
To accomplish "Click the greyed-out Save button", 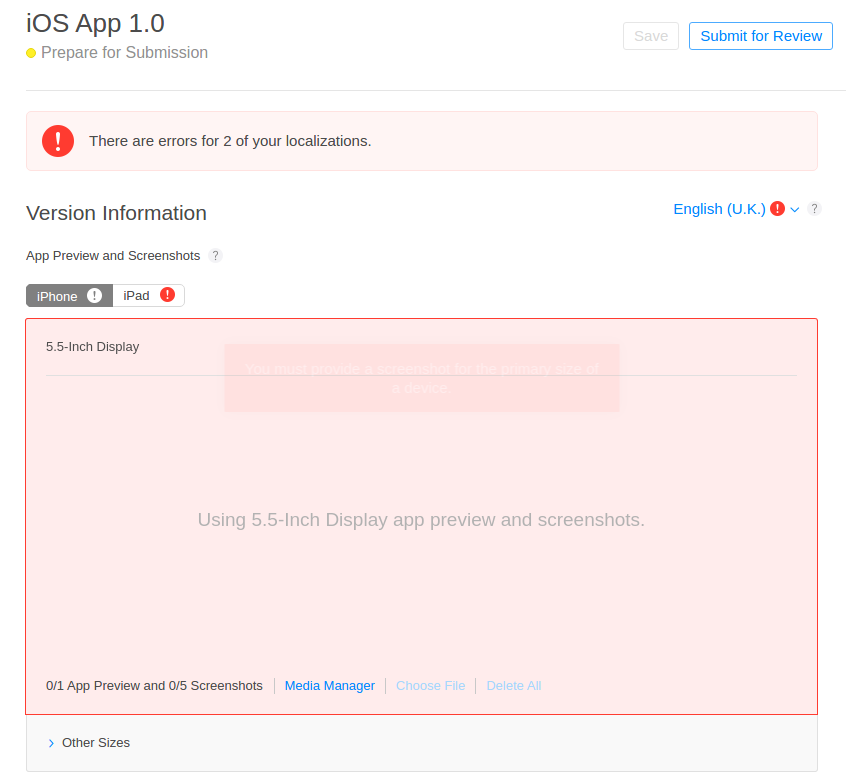I will (x=651, y=36).
